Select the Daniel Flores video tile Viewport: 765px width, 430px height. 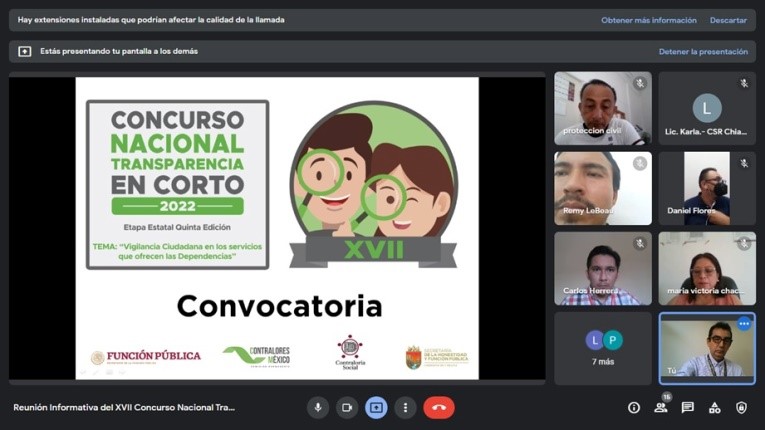click(x=707, y=188)
